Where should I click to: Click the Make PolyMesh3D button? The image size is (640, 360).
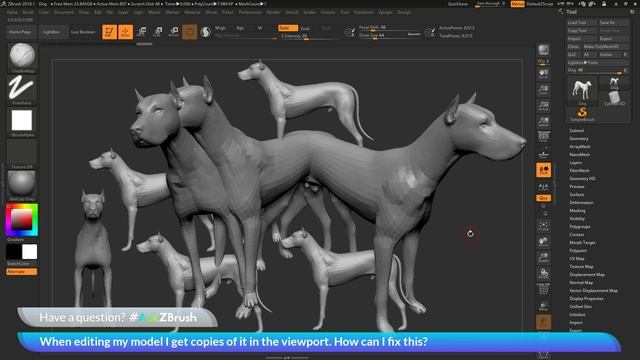(x=606, y=47)
